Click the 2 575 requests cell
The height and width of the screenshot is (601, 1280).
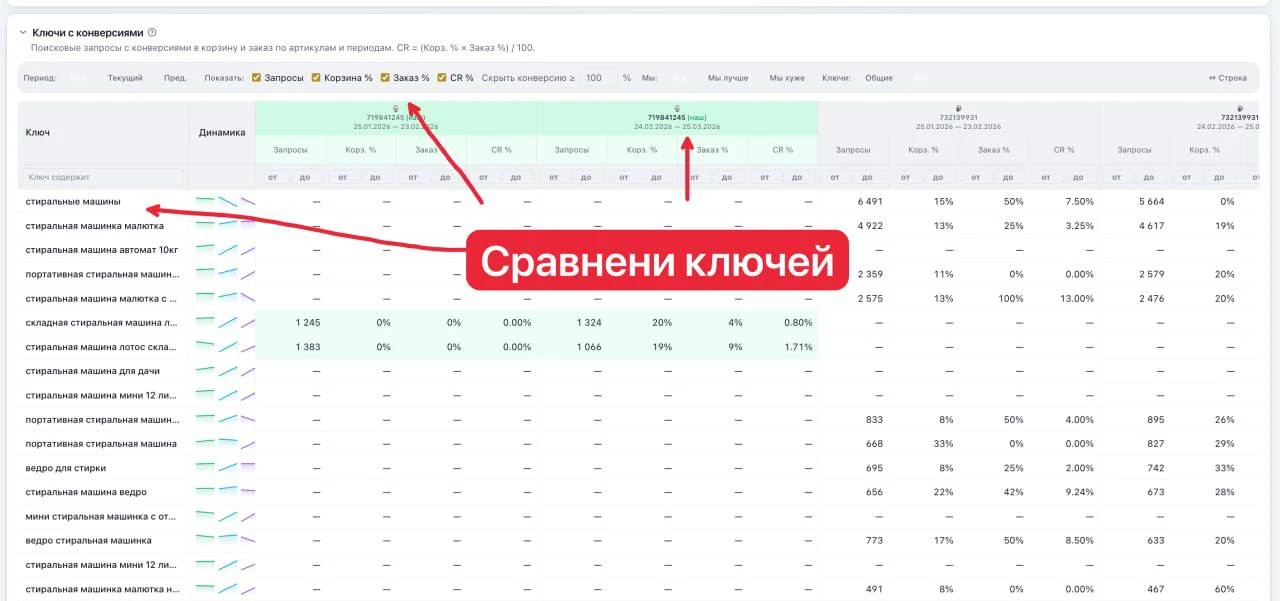point(872,298)
